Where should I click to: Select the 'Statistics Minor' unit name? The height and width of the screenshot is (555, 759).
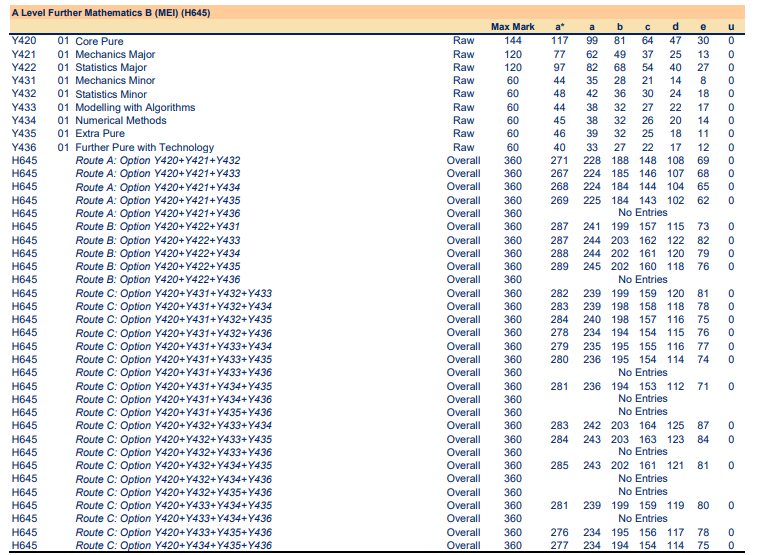[111, 94]
